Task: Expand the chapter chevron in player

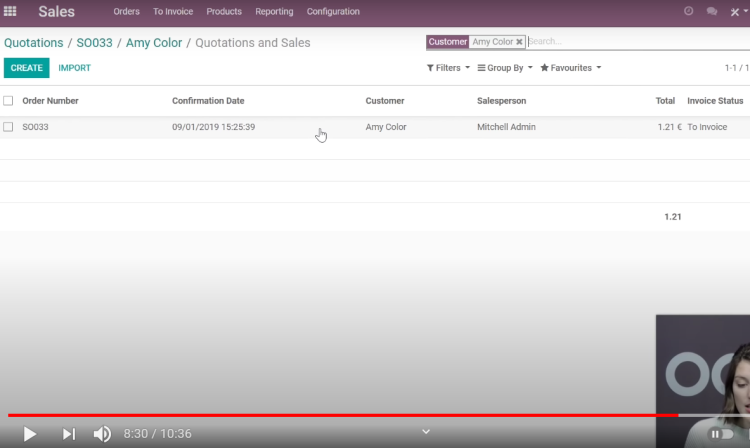Action: coord(426,432)
